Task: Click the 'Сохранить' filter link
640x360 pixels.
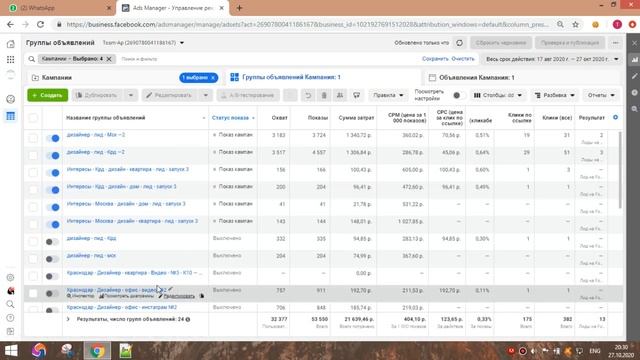Action: [435, 59]
